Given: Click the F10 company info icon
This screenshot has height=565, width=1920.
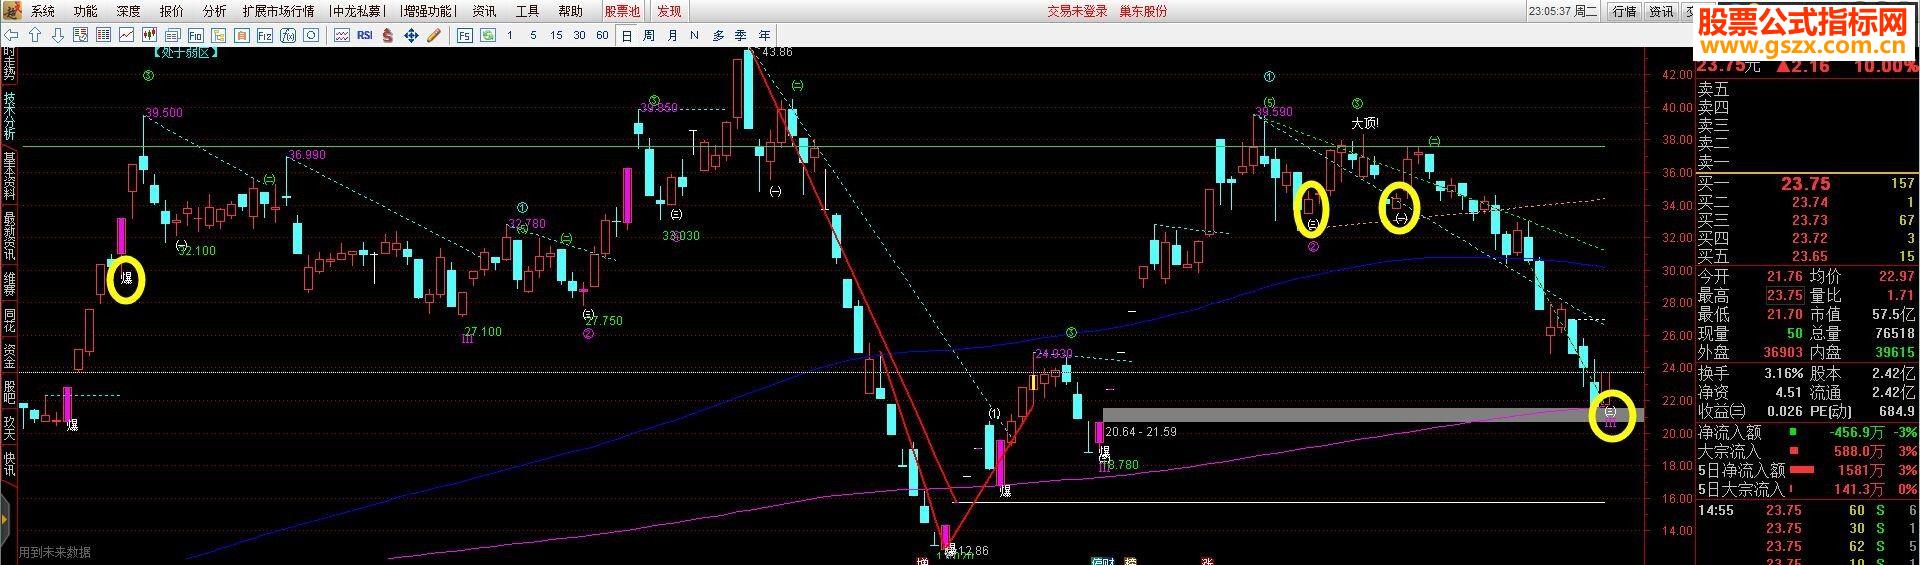Looking at the screenshot, I should 195,35.
